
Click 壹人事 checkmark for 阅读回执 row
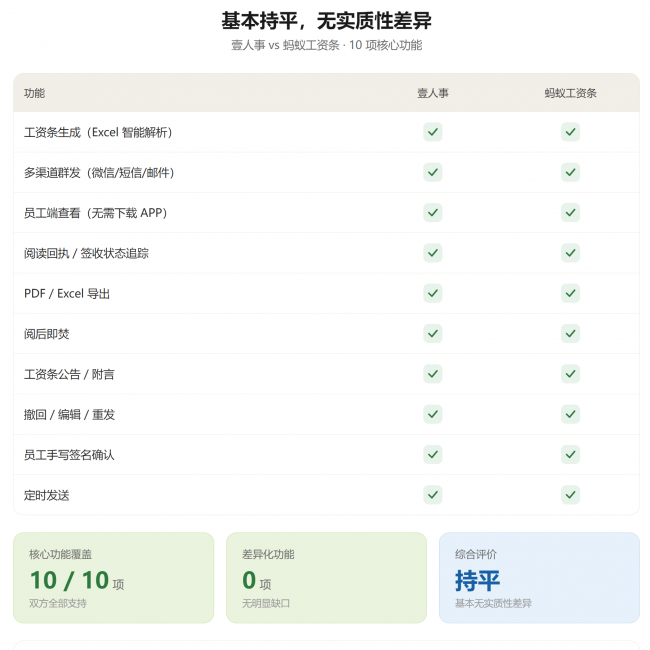(432, 253)
